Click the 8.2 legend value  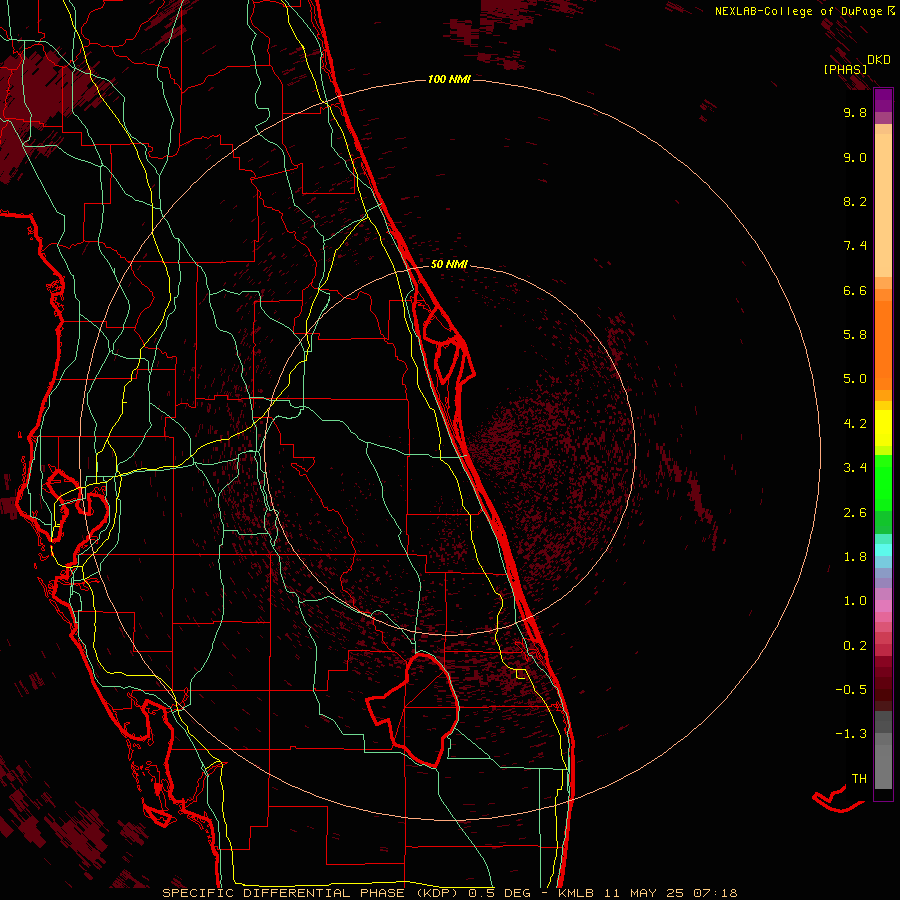coord(855,201)
